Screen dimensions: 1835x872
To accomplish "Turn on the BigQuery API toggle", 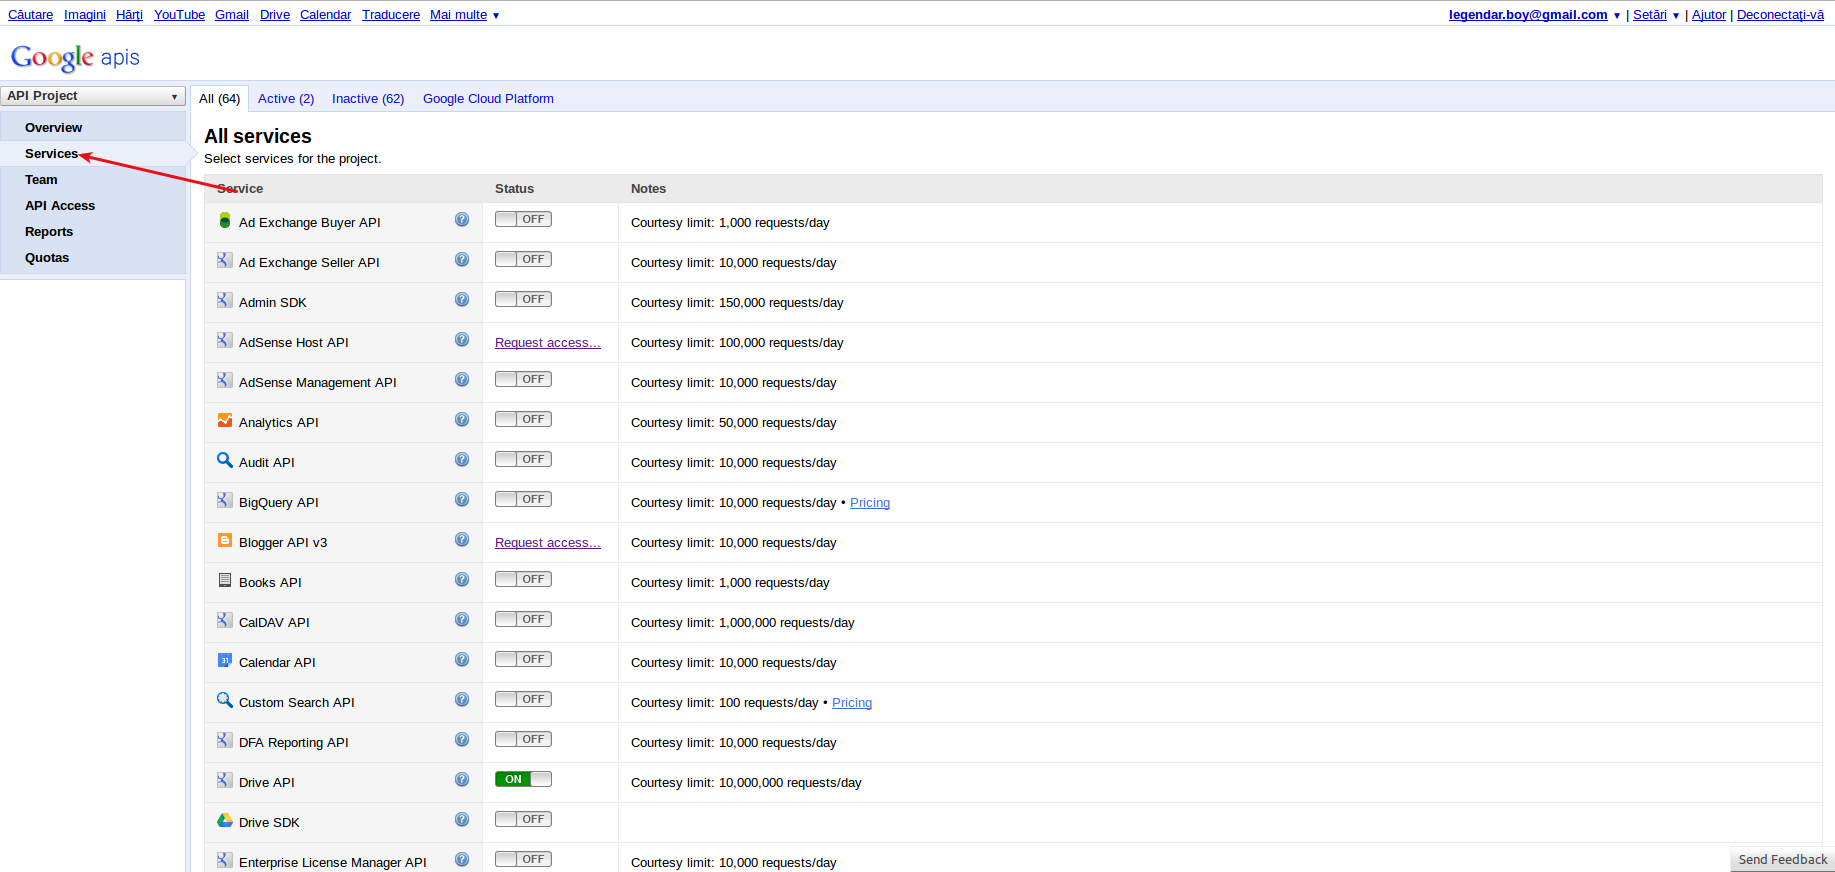I will (x=523, y=499).
